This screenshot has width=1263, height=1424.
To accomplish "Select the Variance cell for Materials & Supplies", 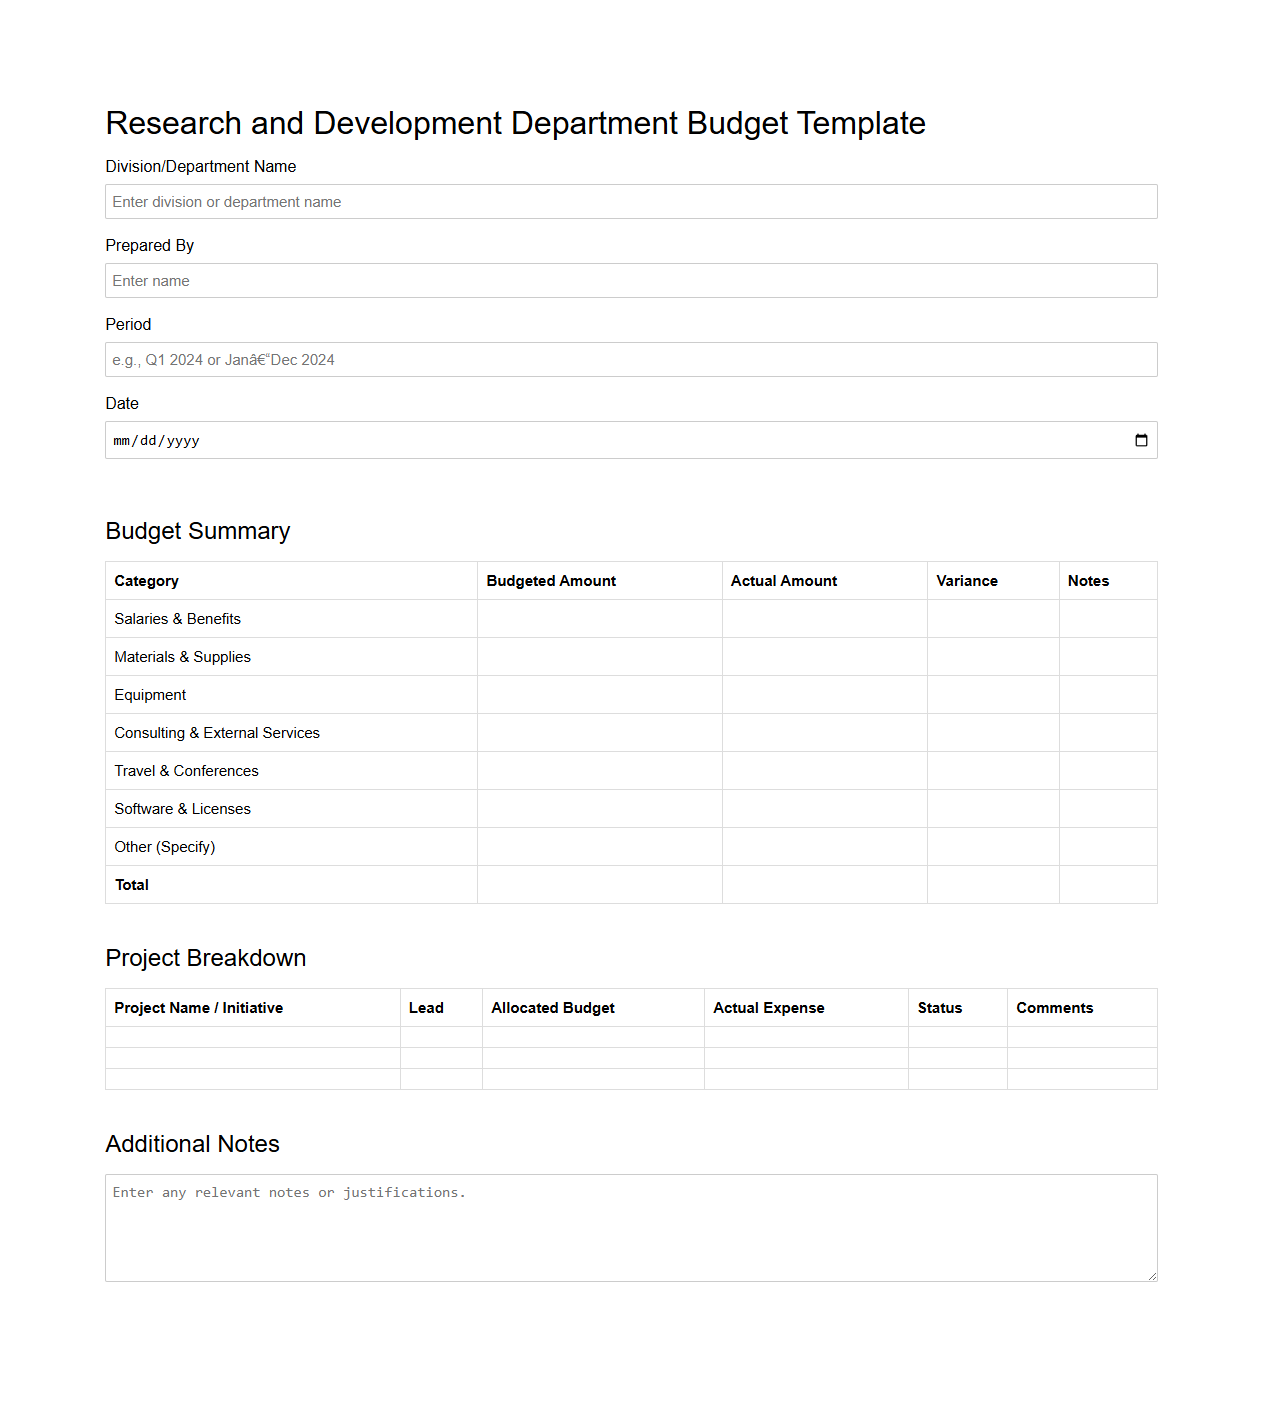I will [992, 656].
